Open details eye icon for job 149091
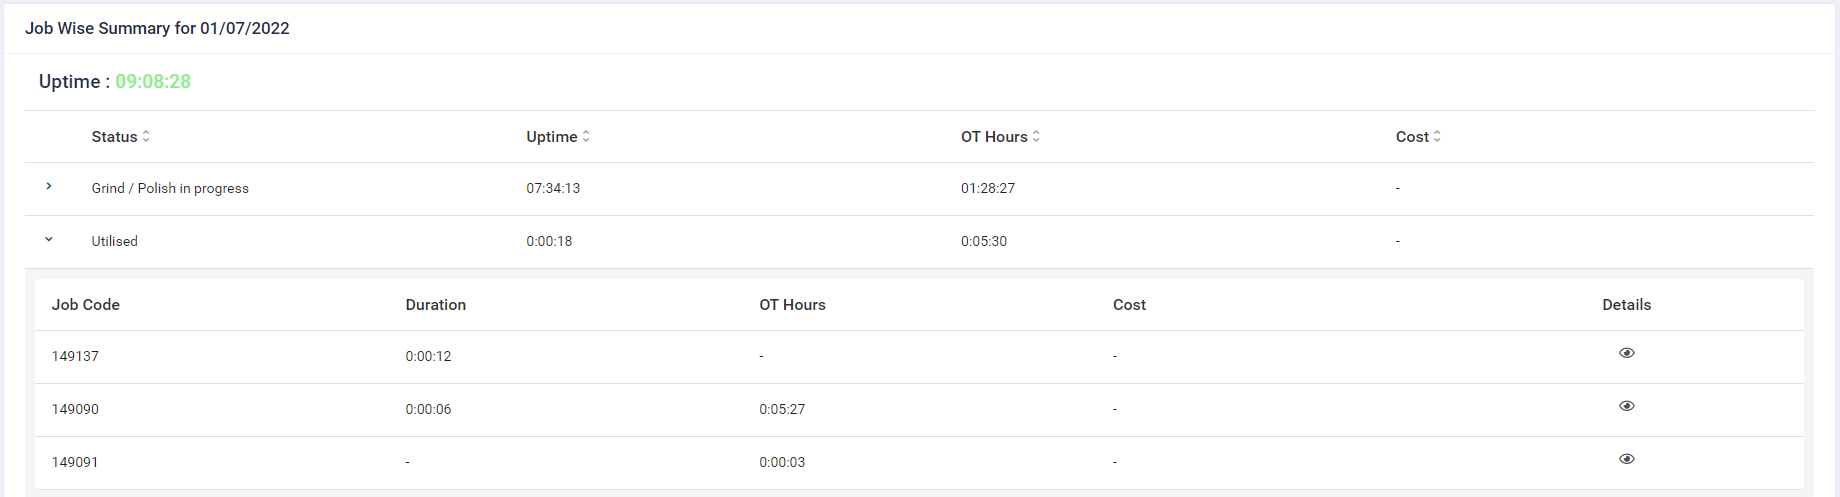1840x497 pixels. tap(1626, 459)
